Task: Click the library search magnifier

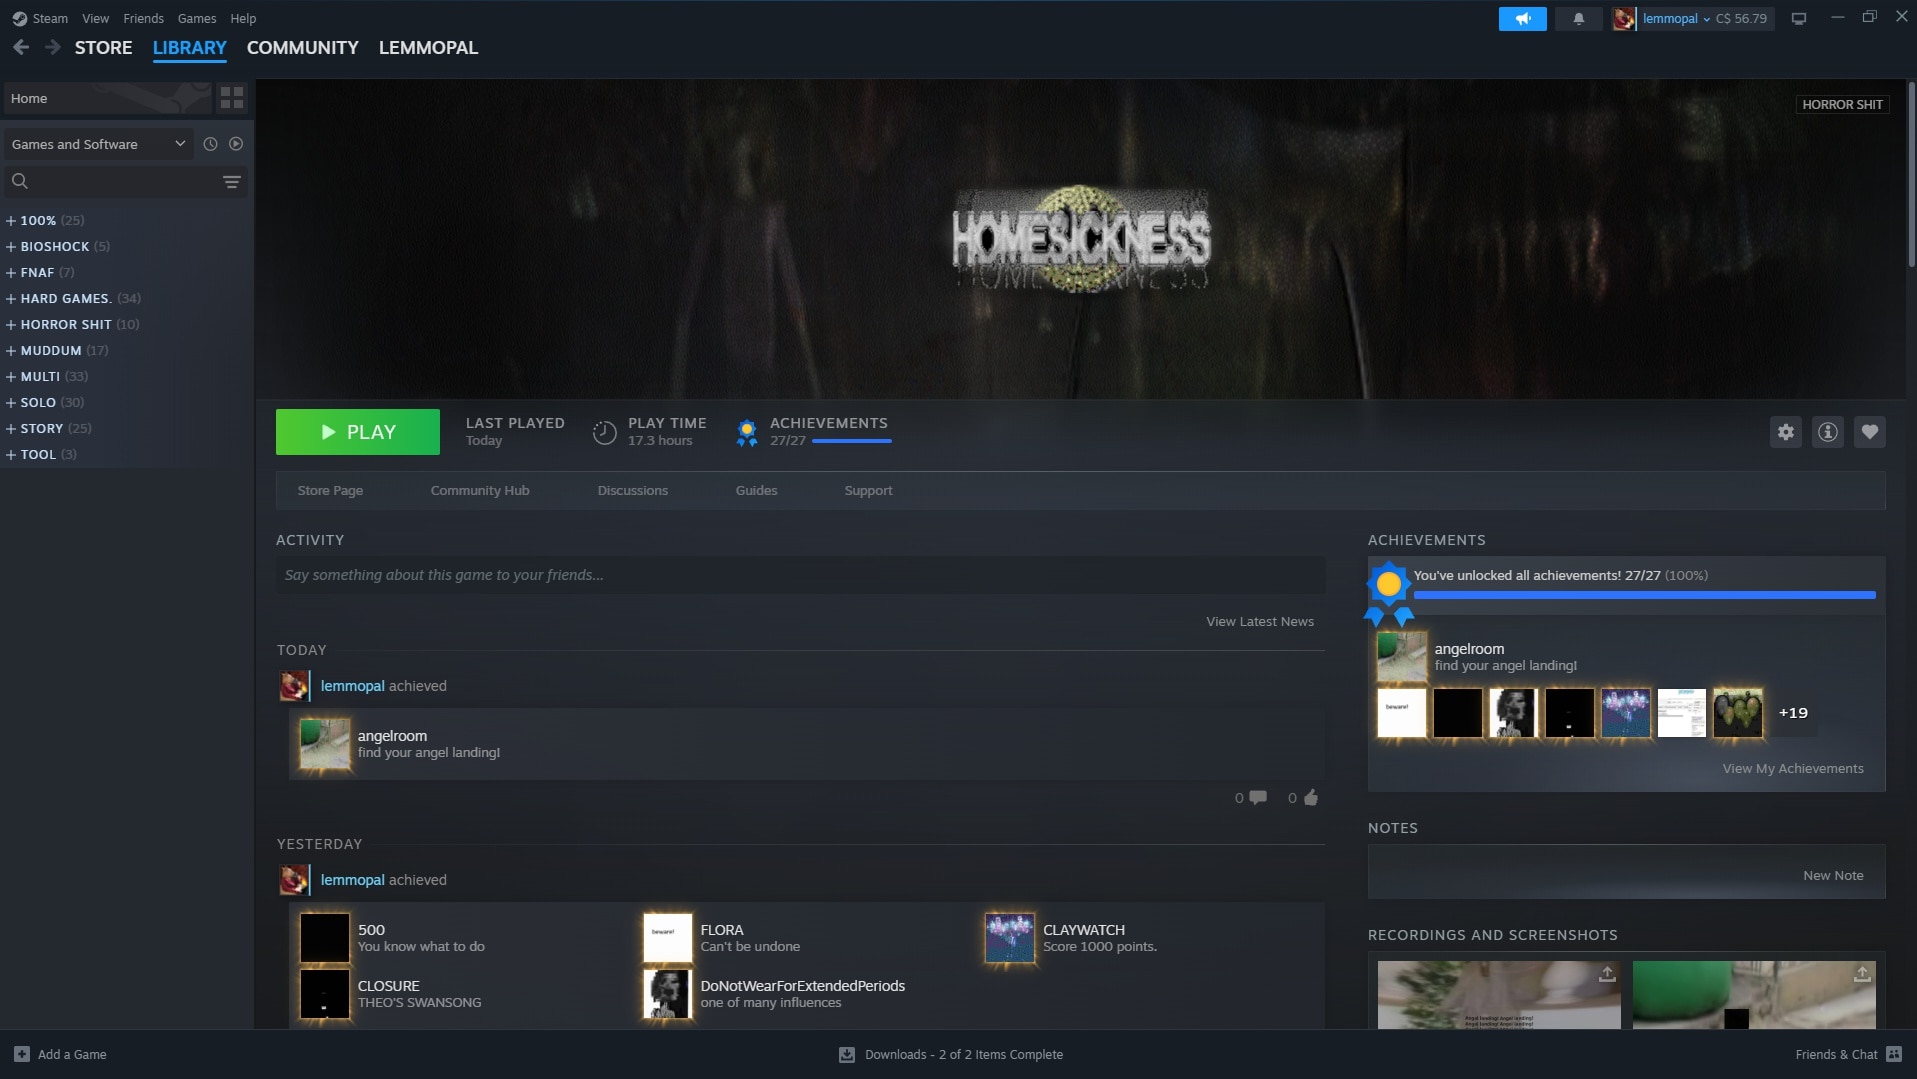Action: coord(20,181)
